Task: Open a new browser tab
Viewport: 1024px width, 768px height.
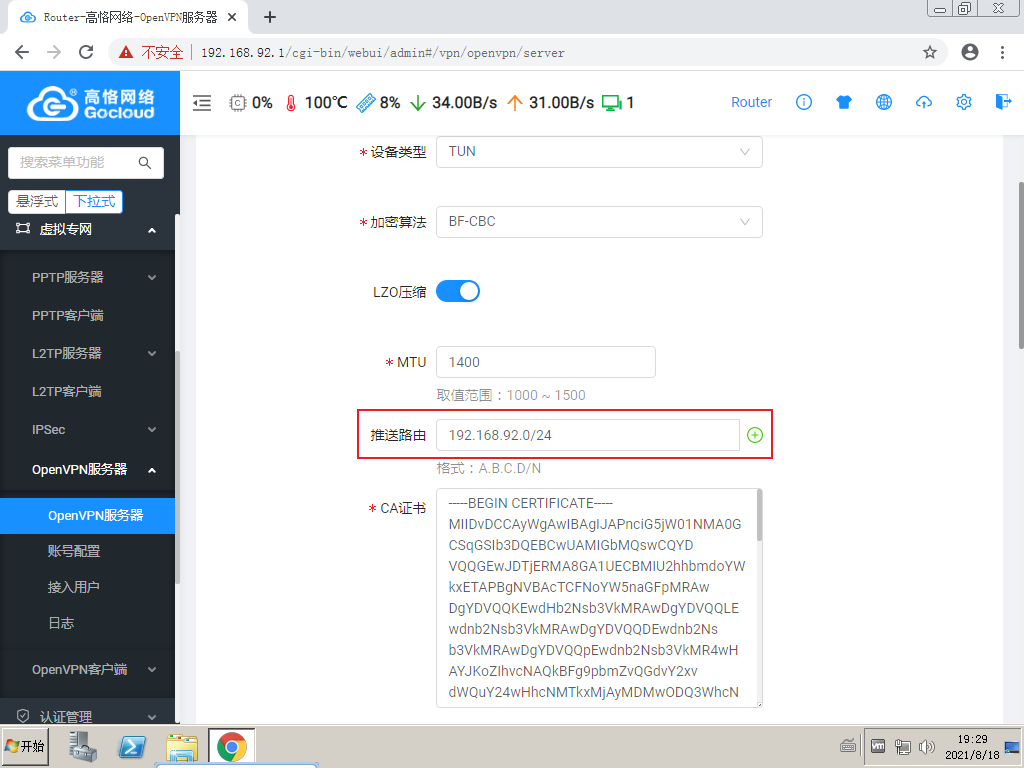Action: 270,18
